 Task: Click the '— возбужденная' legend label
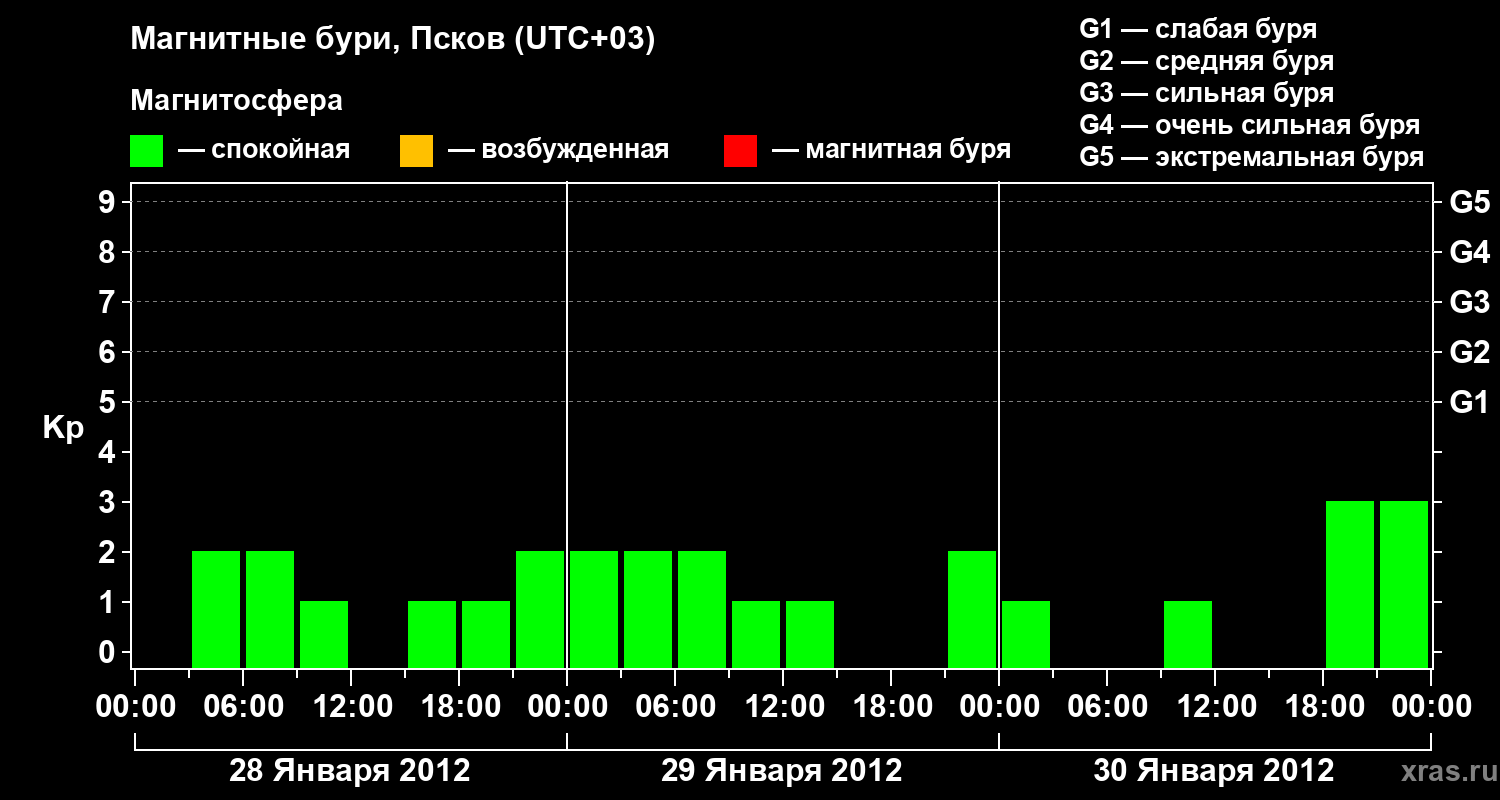pos(558,150)
